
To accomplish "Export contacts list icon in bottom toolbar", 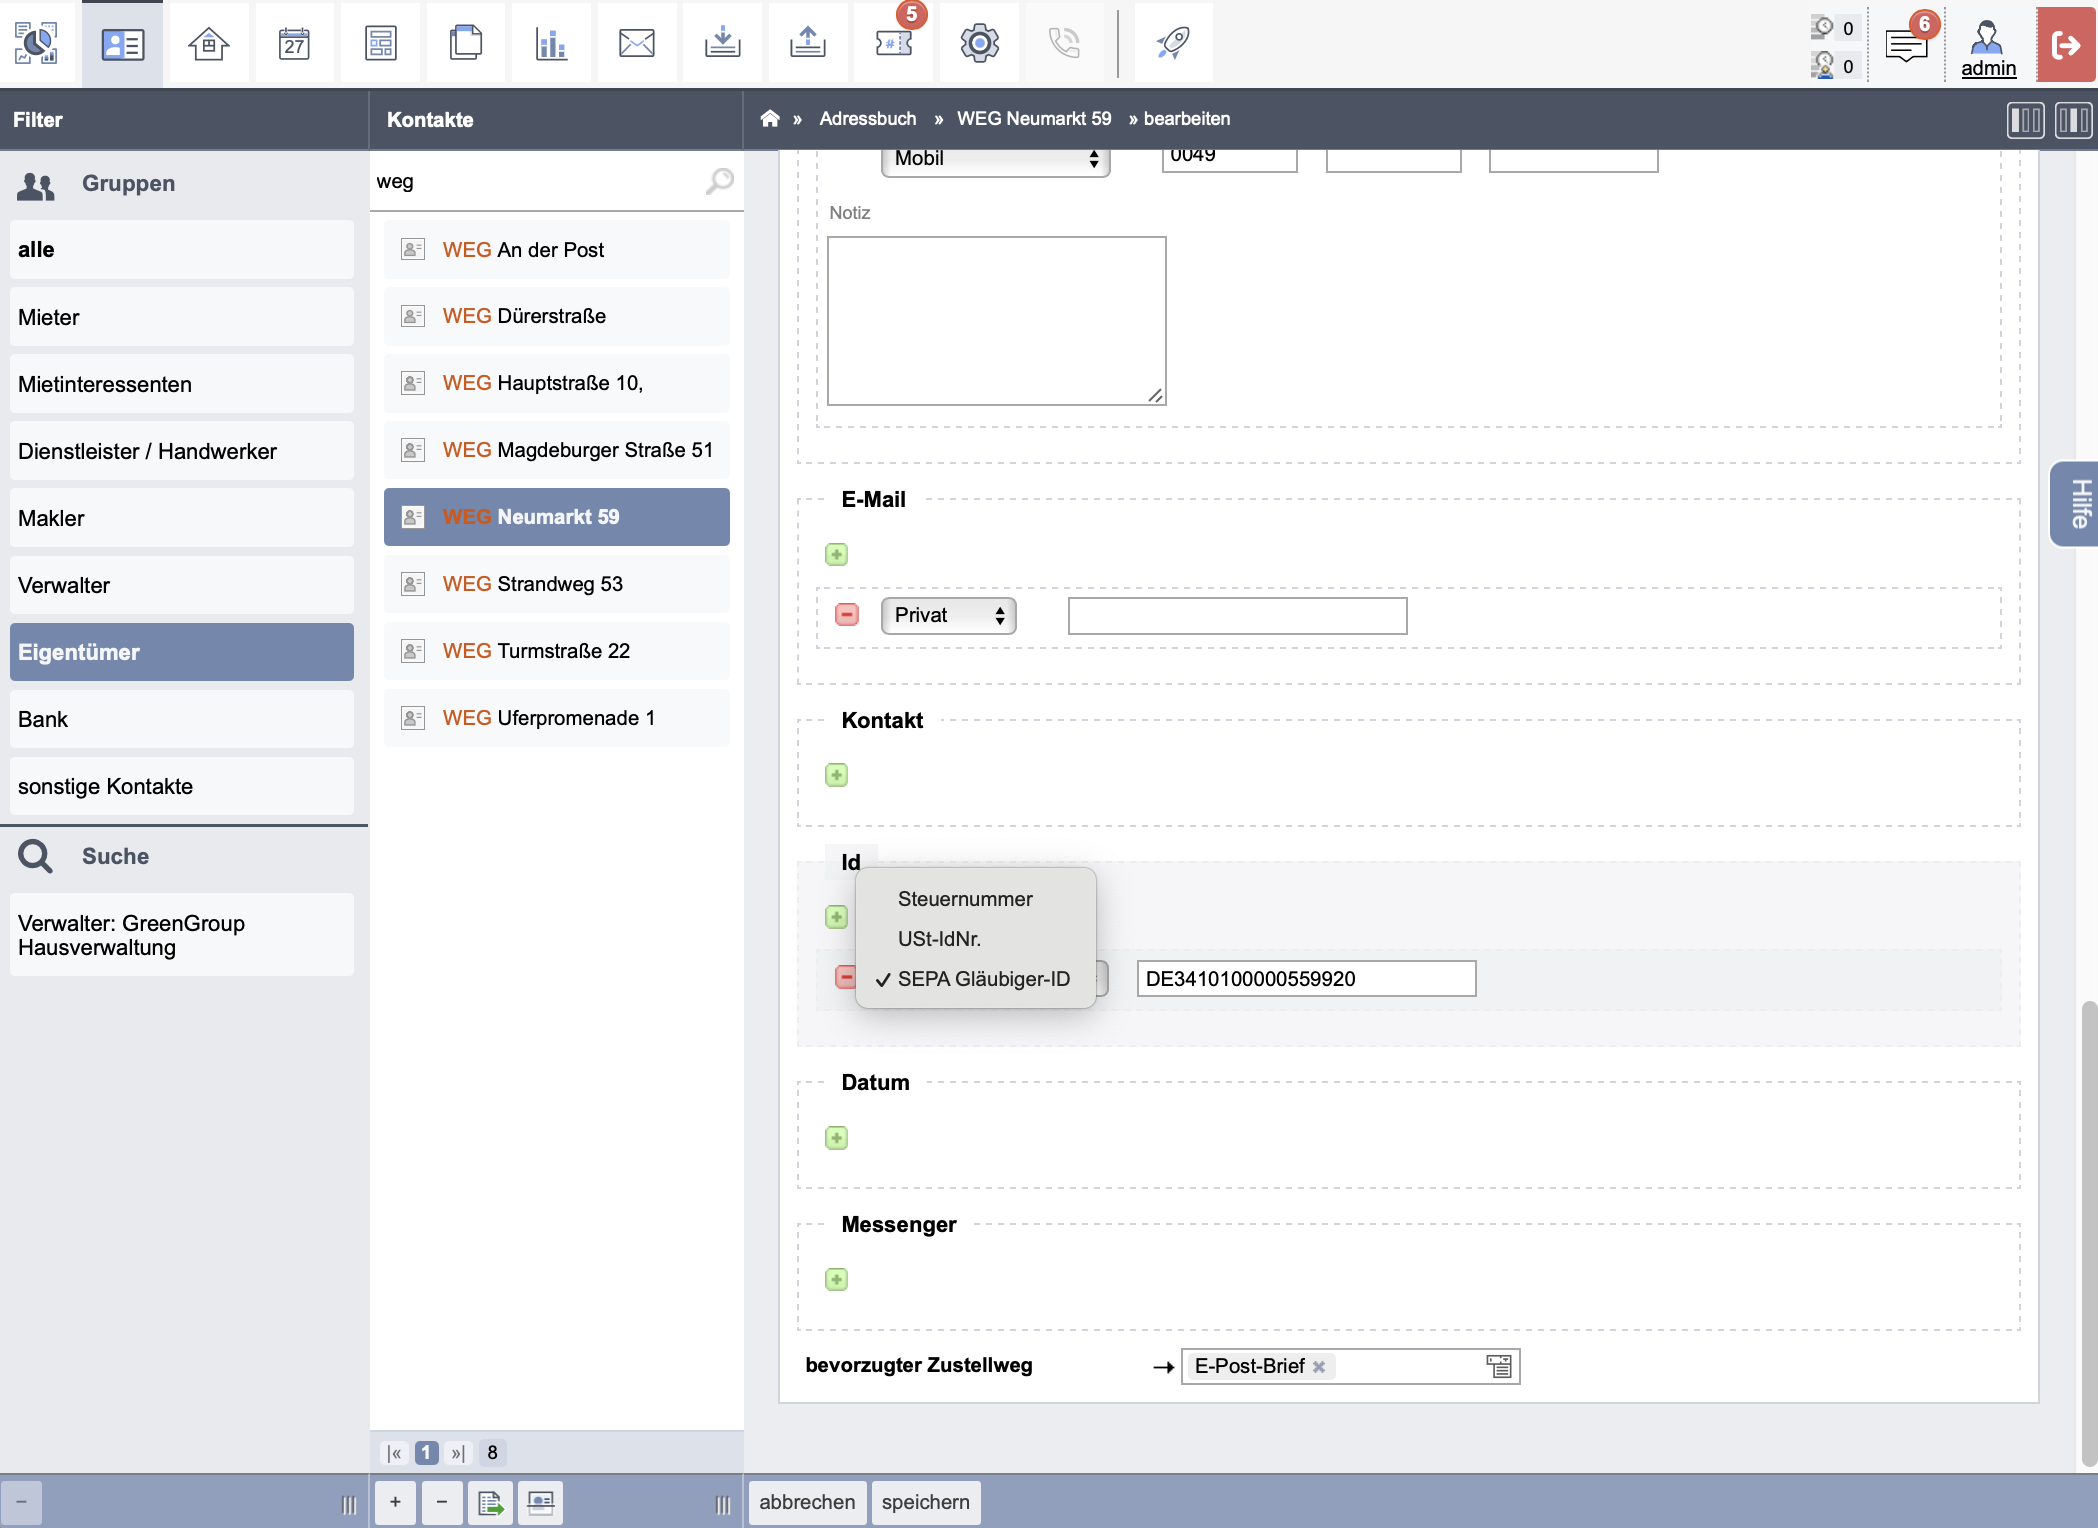I will [x=490, y=1502].
